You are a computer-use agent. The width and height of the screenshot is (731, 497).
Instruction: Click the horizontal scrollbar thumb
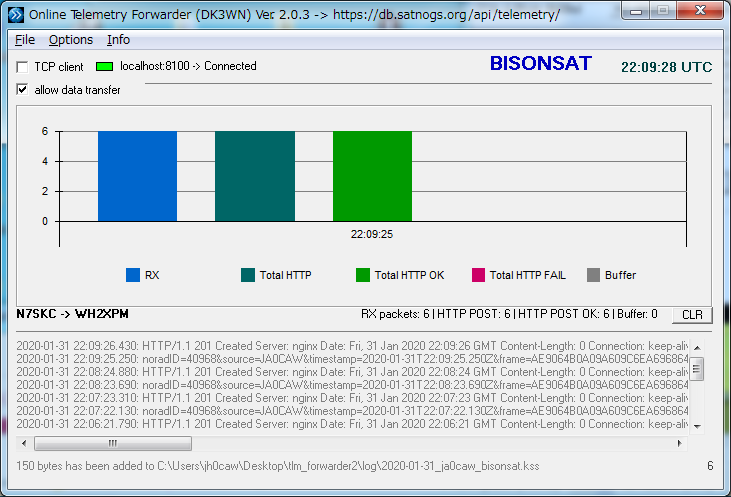113,443
